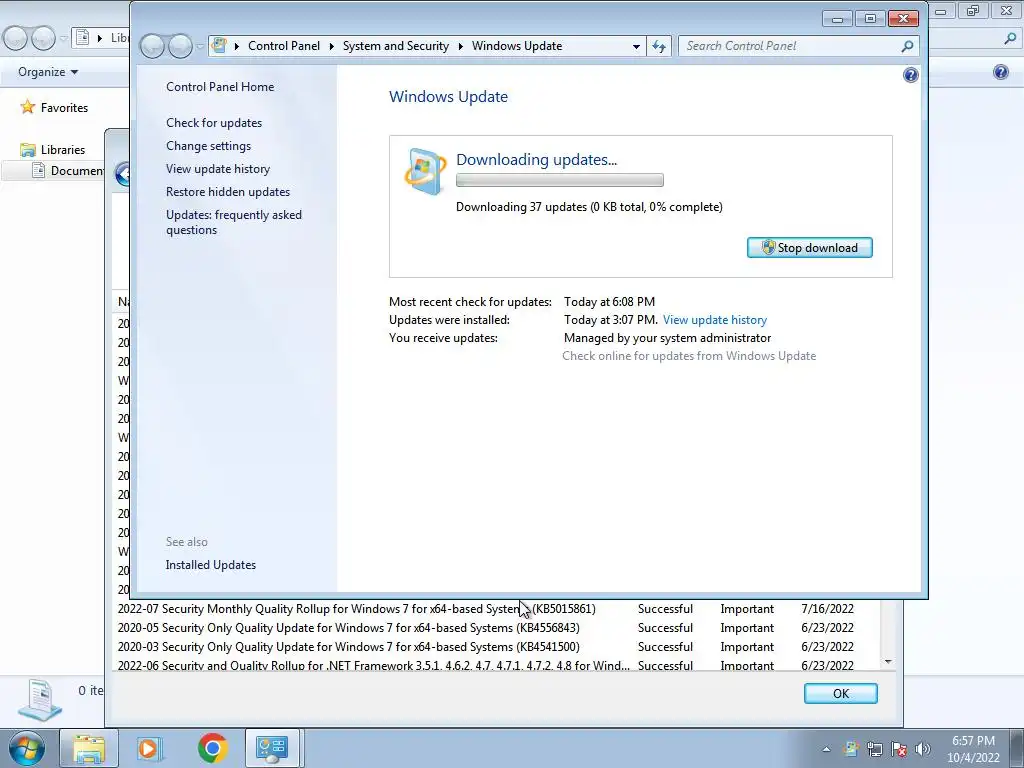This screenshot has height=768, width=1024.
Task: Click the downloading updates progress bar
Action: tap(560, 180)
